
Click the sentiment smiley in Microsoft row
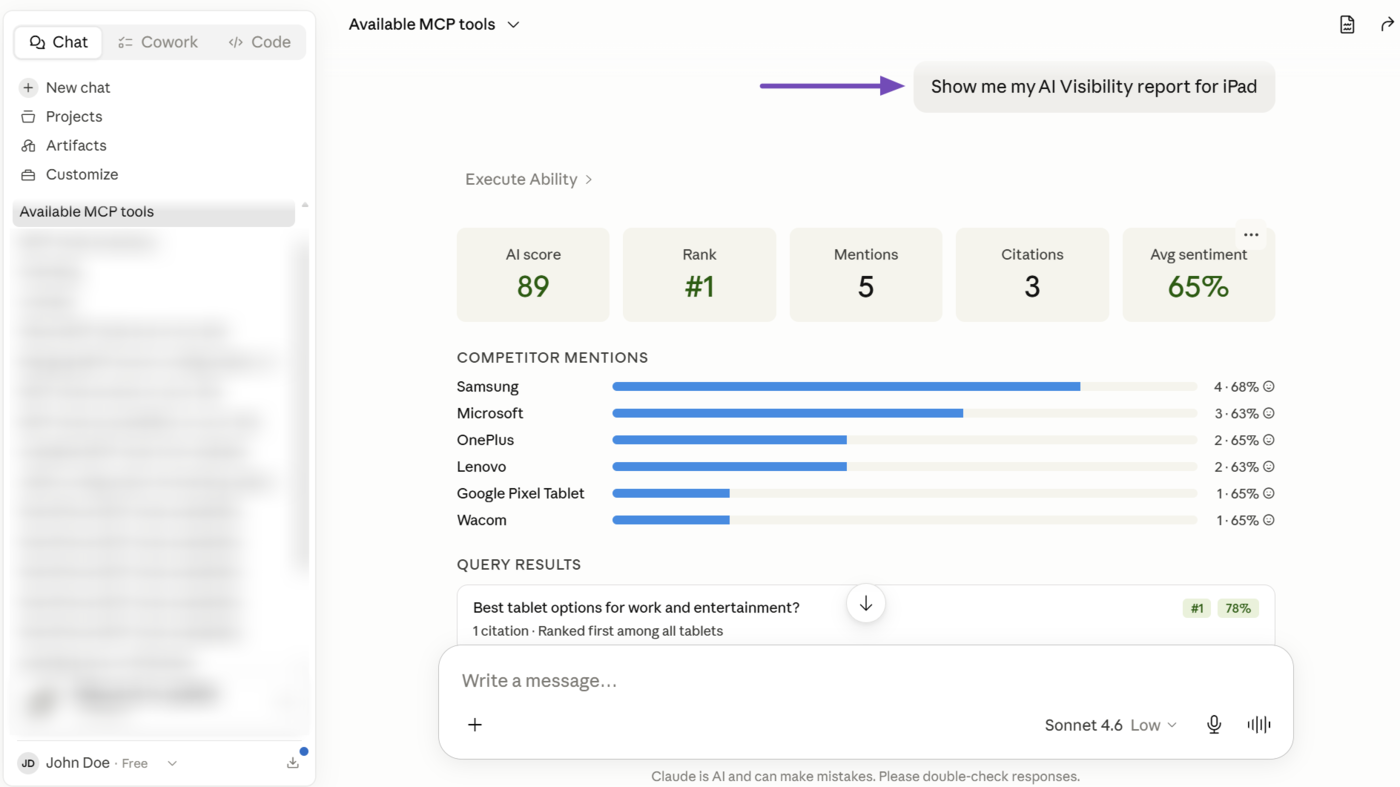pyautogui.click(x=1269, y=414)
